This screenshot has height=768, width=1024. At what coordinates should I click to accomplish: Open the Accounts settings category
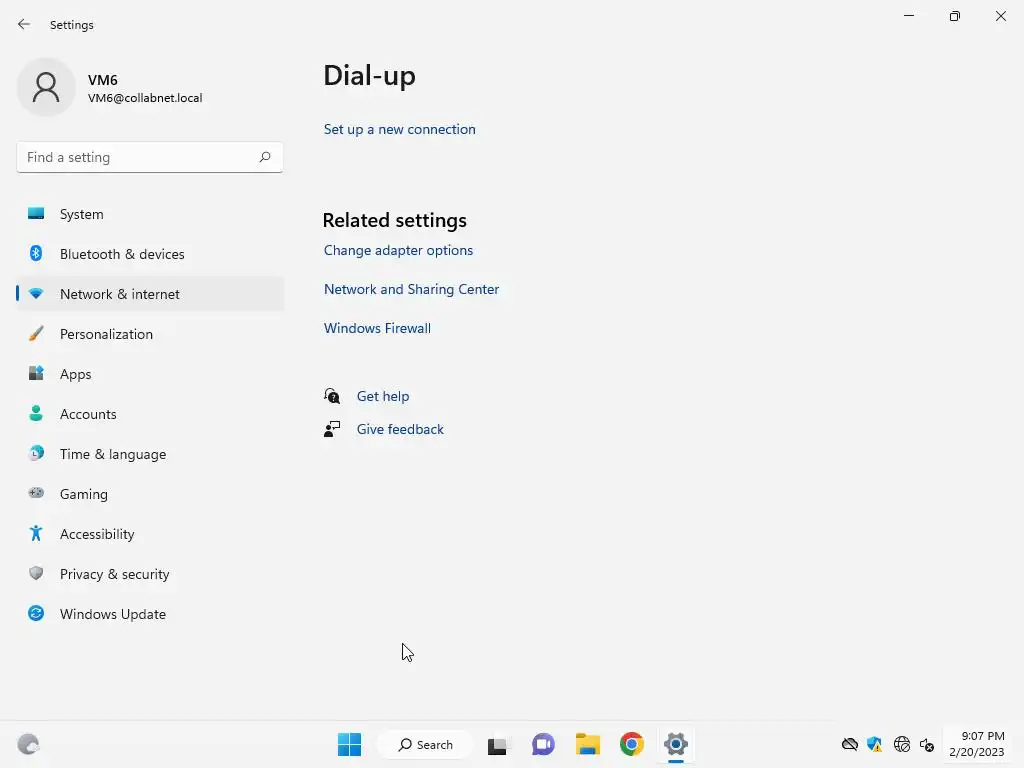click(x=150, y=414)
